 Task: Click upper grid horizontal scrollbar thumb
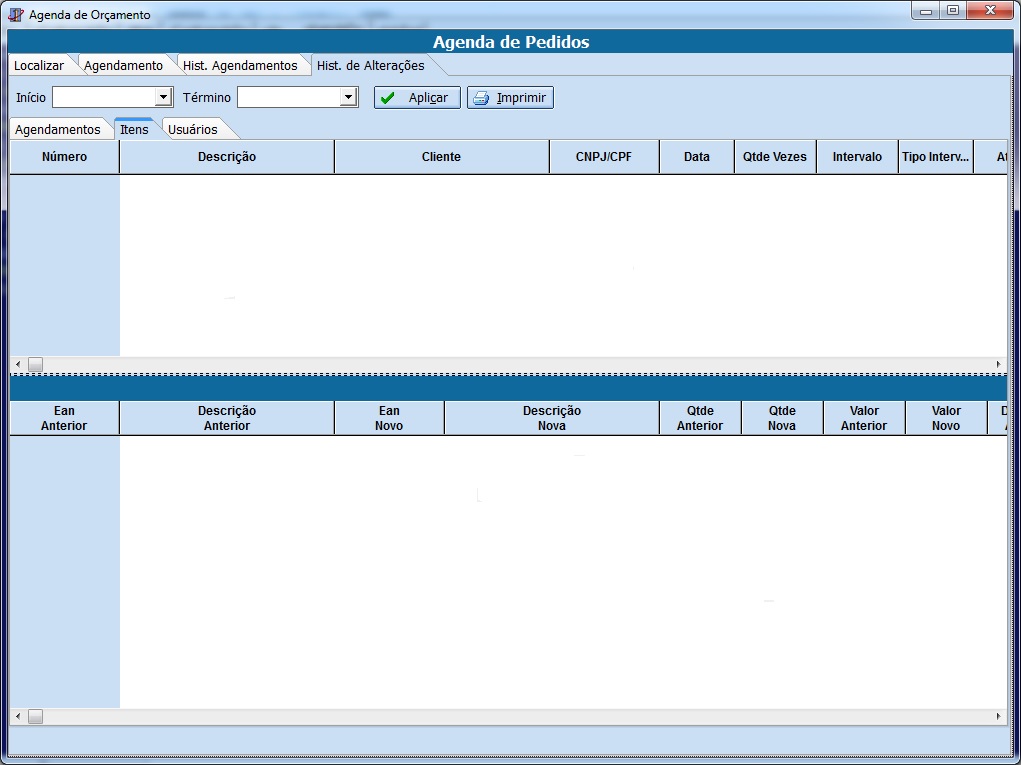coord(35,365)
